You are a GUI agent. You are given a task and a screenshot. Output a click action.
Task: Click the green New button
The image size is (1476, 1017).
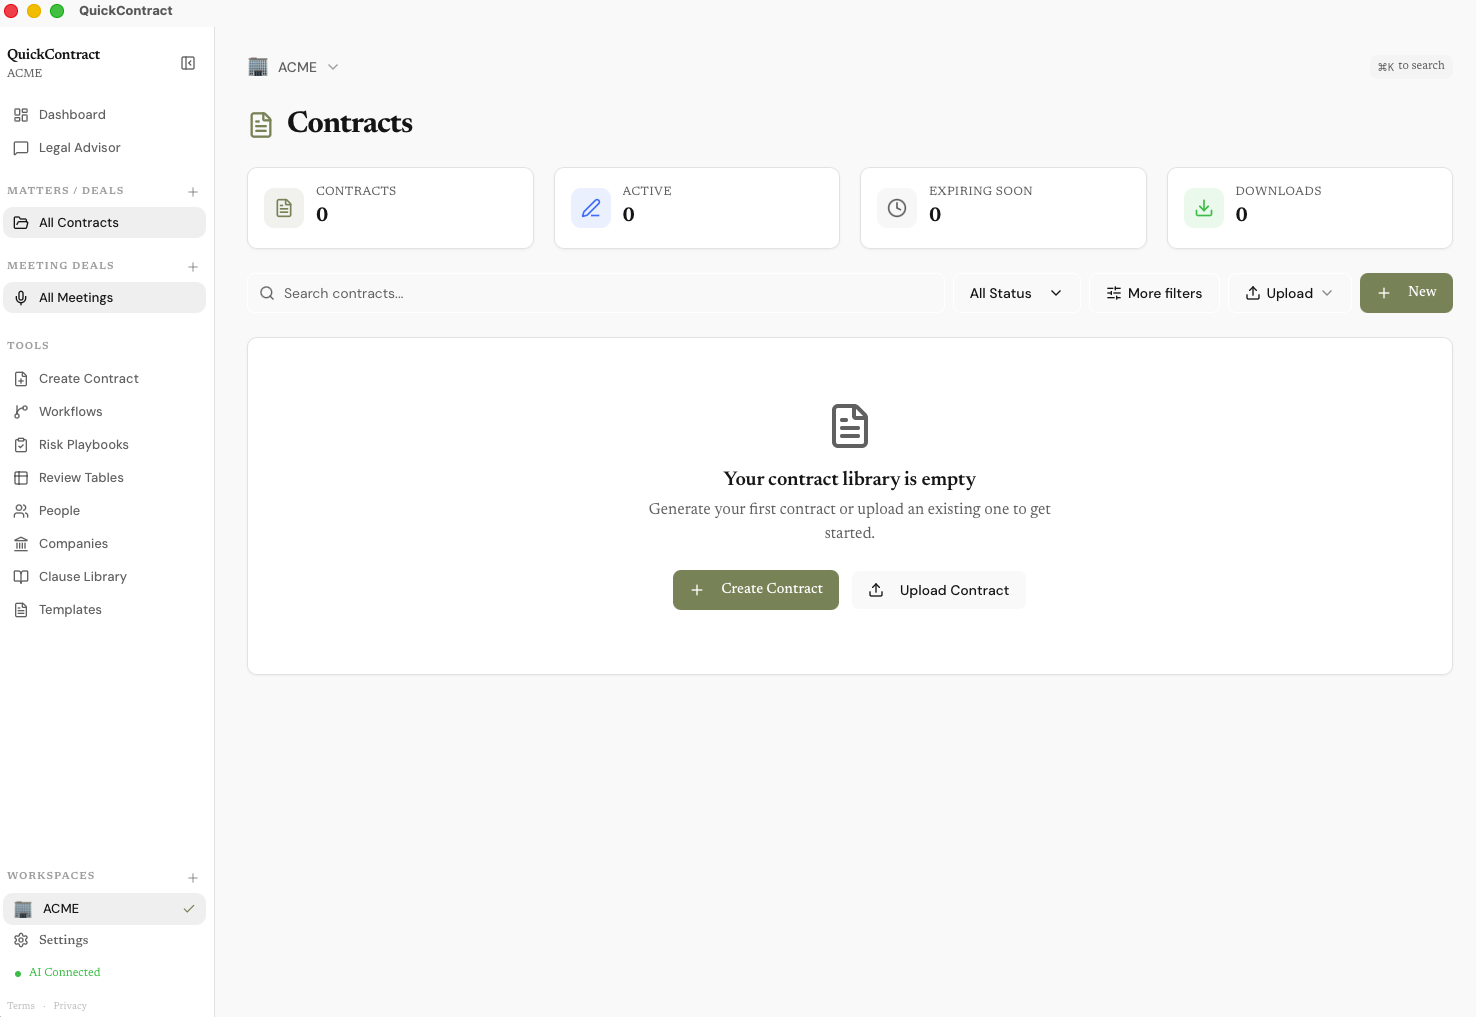tap(1406, 293)
